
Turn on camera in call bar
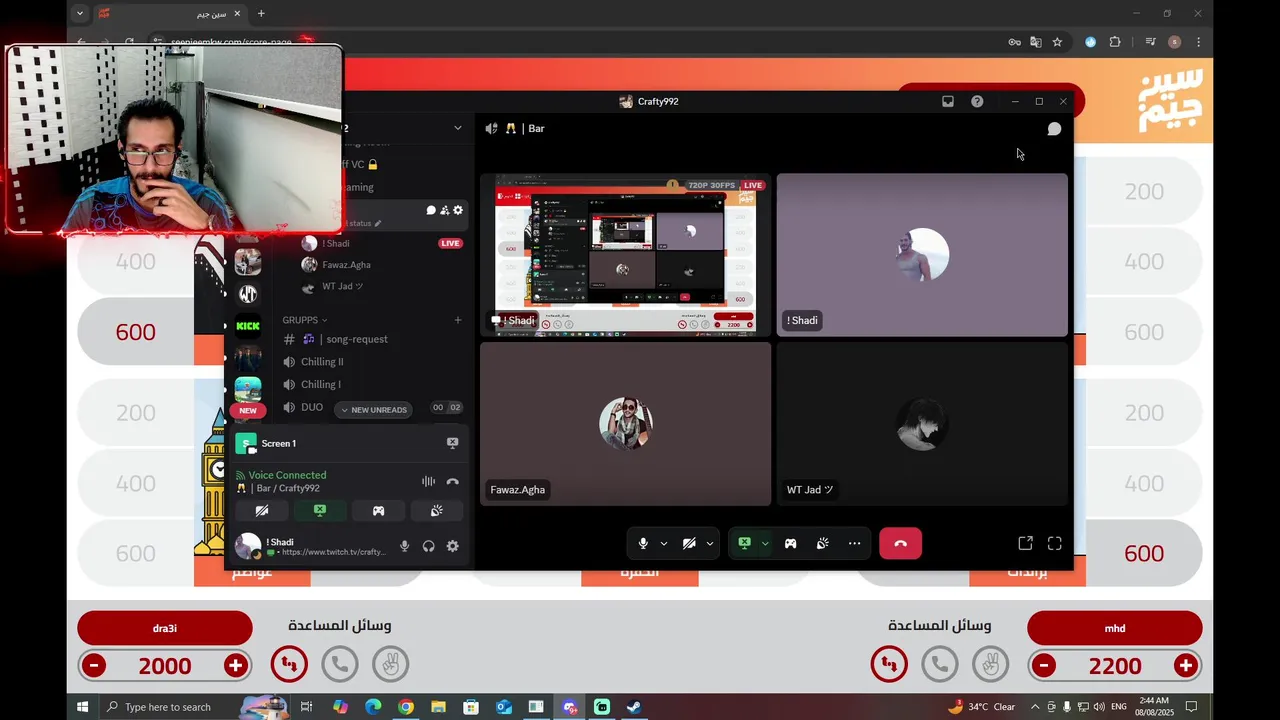pyautogui.click(x=689, y=543)
